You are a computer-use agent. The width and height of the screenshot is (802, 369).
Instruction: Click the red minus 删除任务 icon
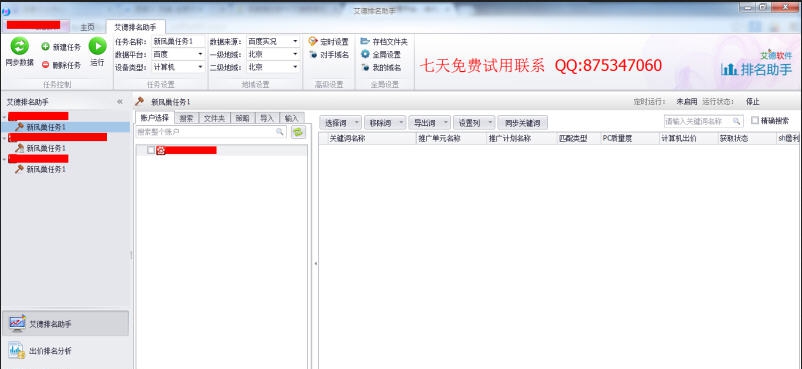click(x=46, y=64)
